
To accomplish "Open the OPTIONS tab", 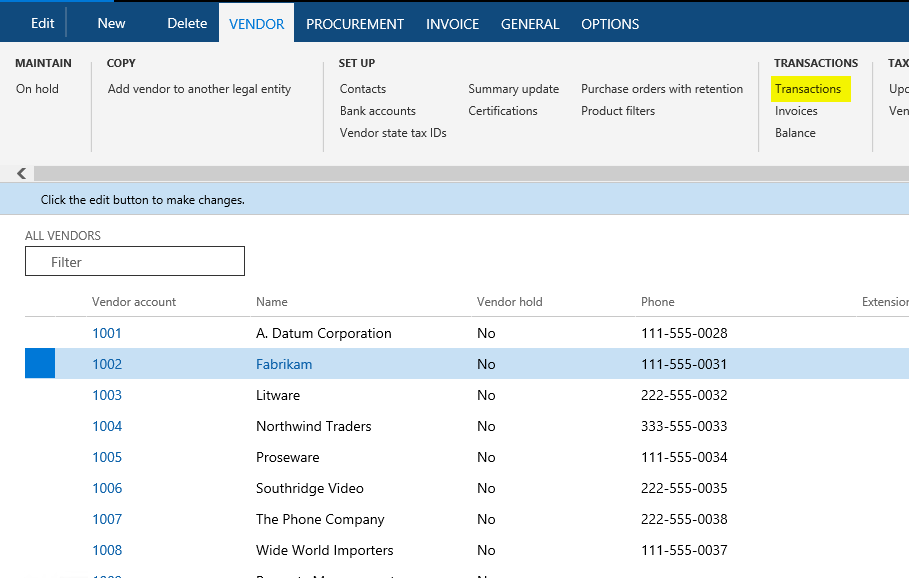I will (610, 24).
